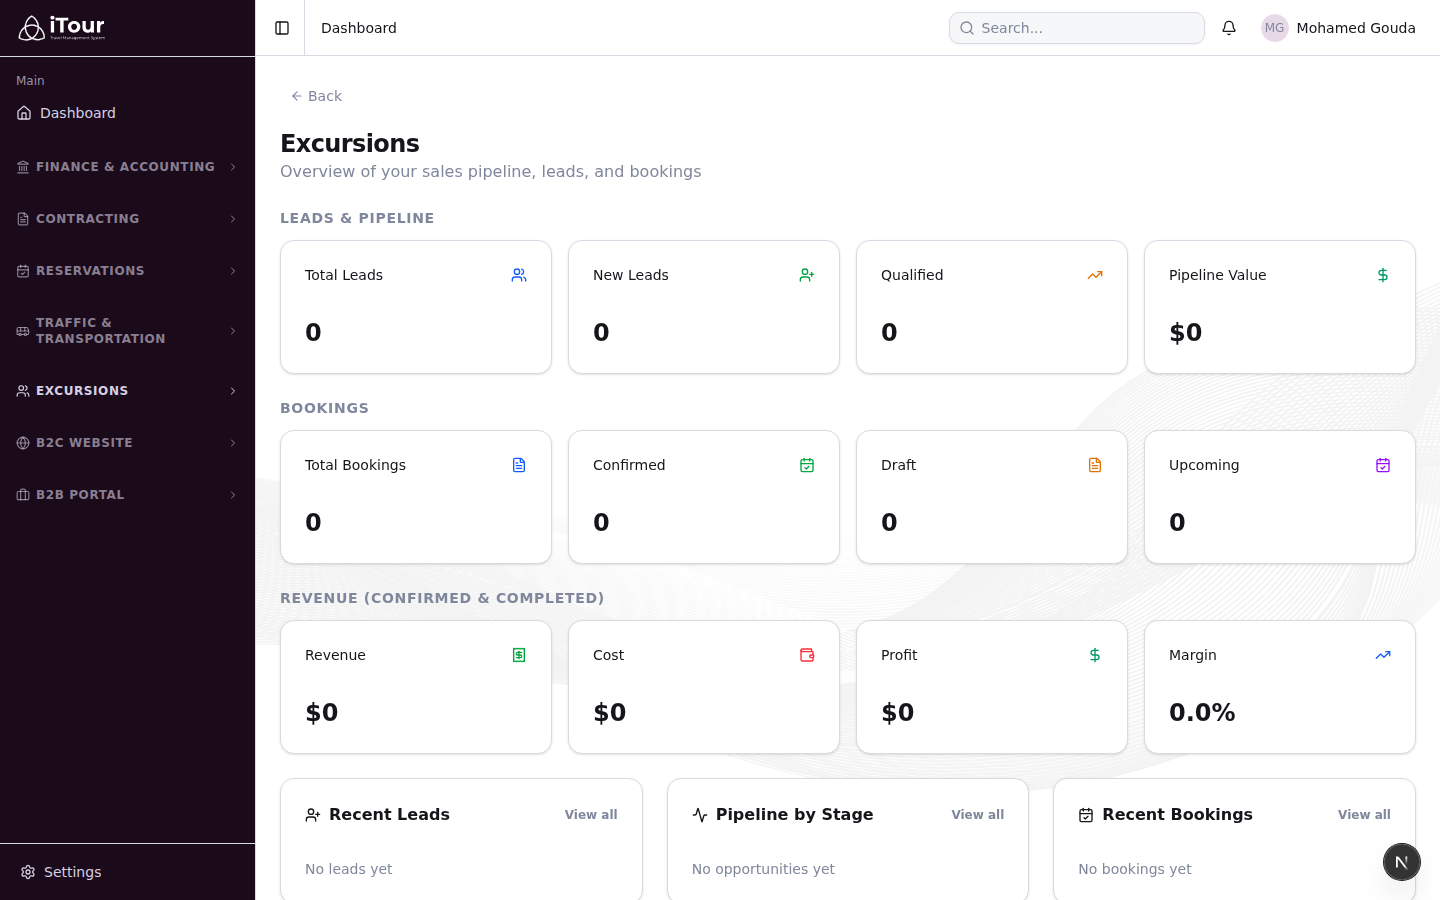Open the notifications bell
This screenshot has height=900, width=1440.
[x=1229, y=28]
